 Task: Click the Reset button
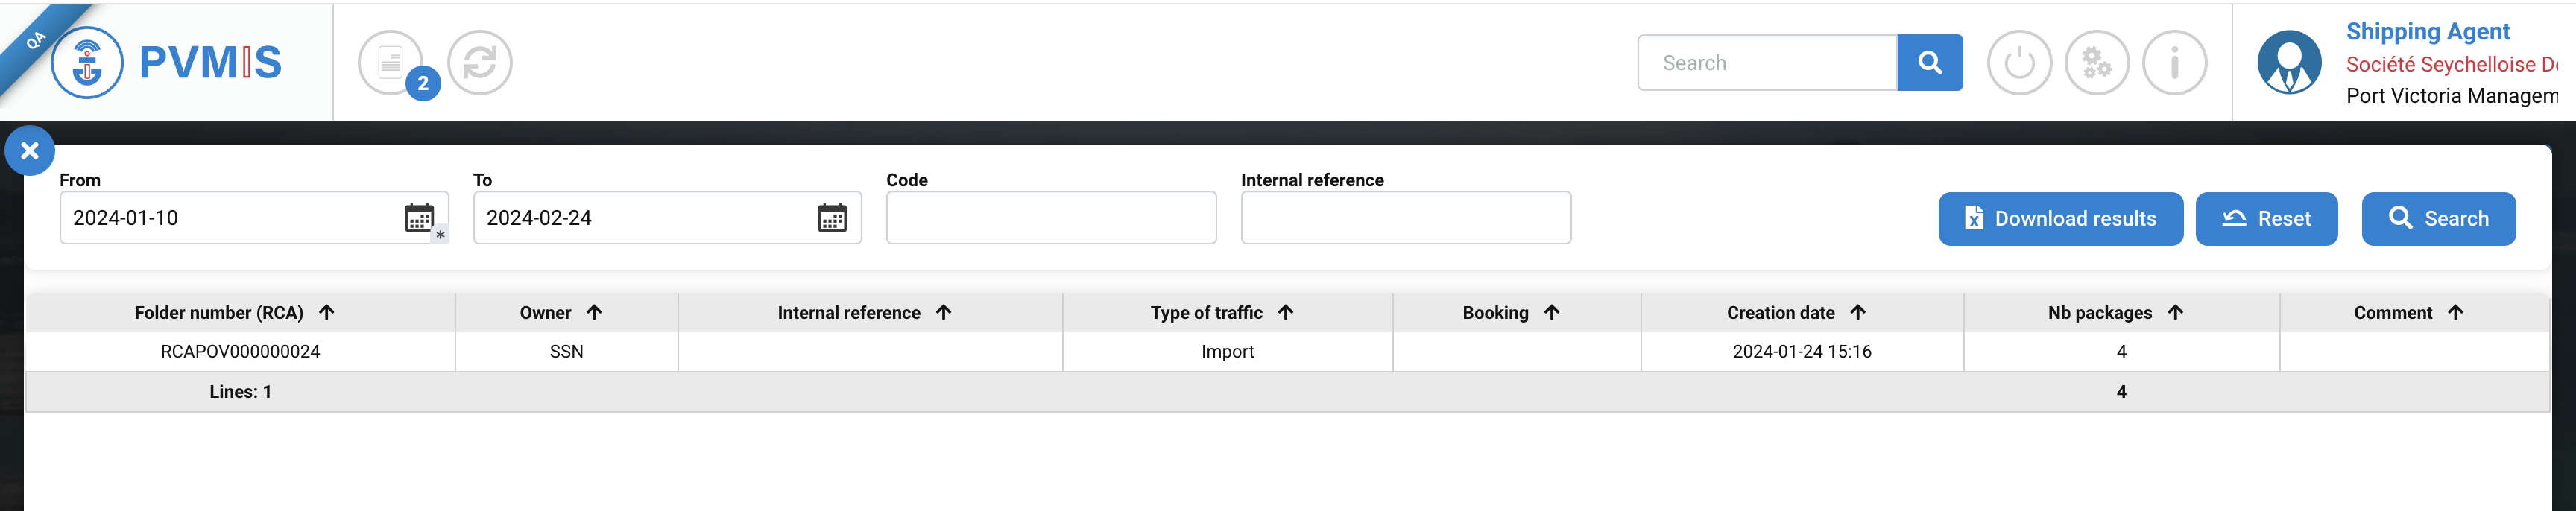click(2266, 219)
